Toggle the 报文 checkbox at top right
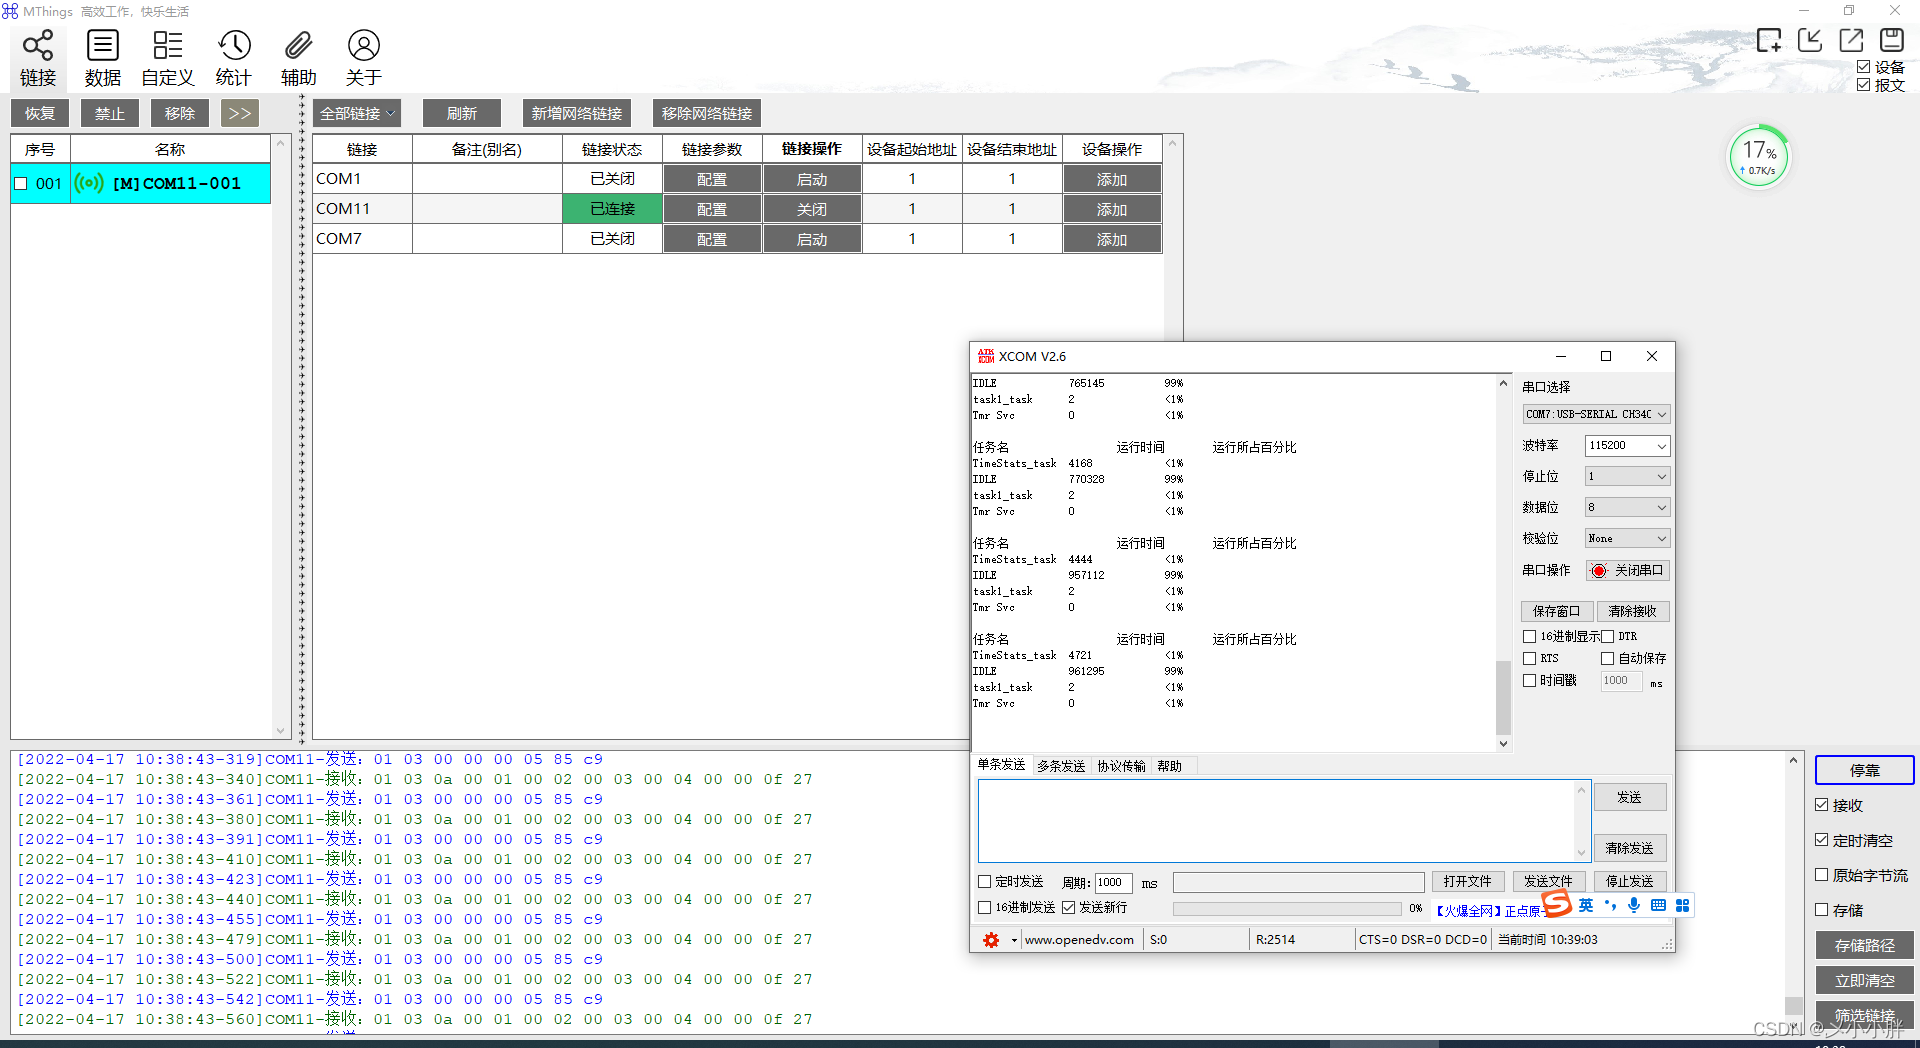The height and width of the screenshot is (1048, 1920). point(1864,85)
